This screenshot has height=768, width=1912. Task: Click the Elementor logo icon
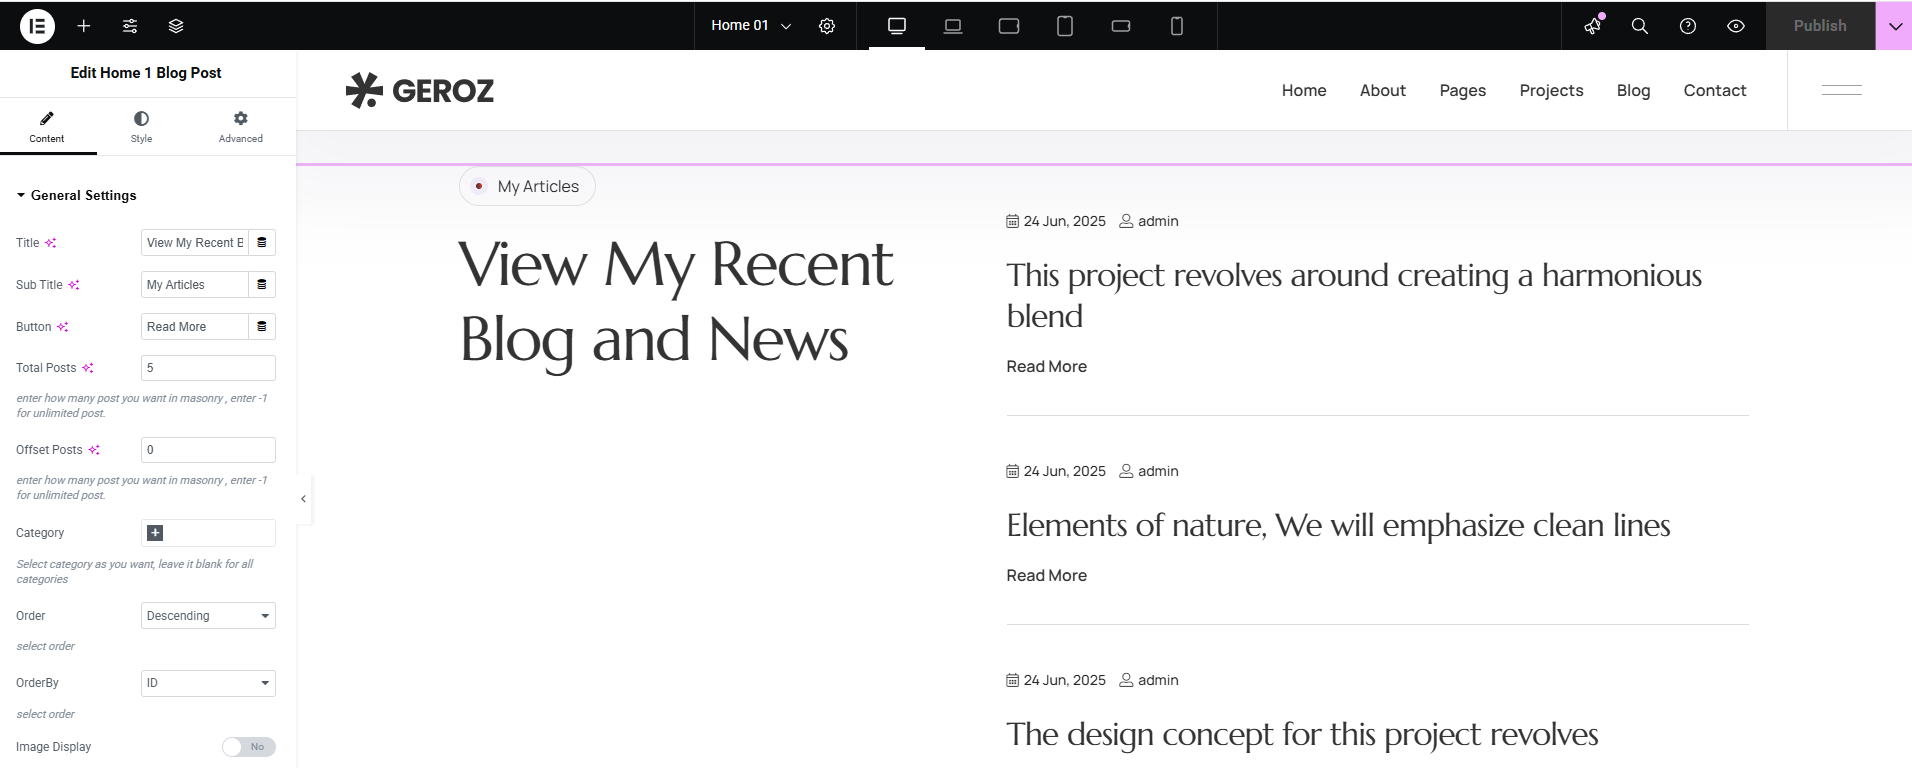(x=37, y=26)
